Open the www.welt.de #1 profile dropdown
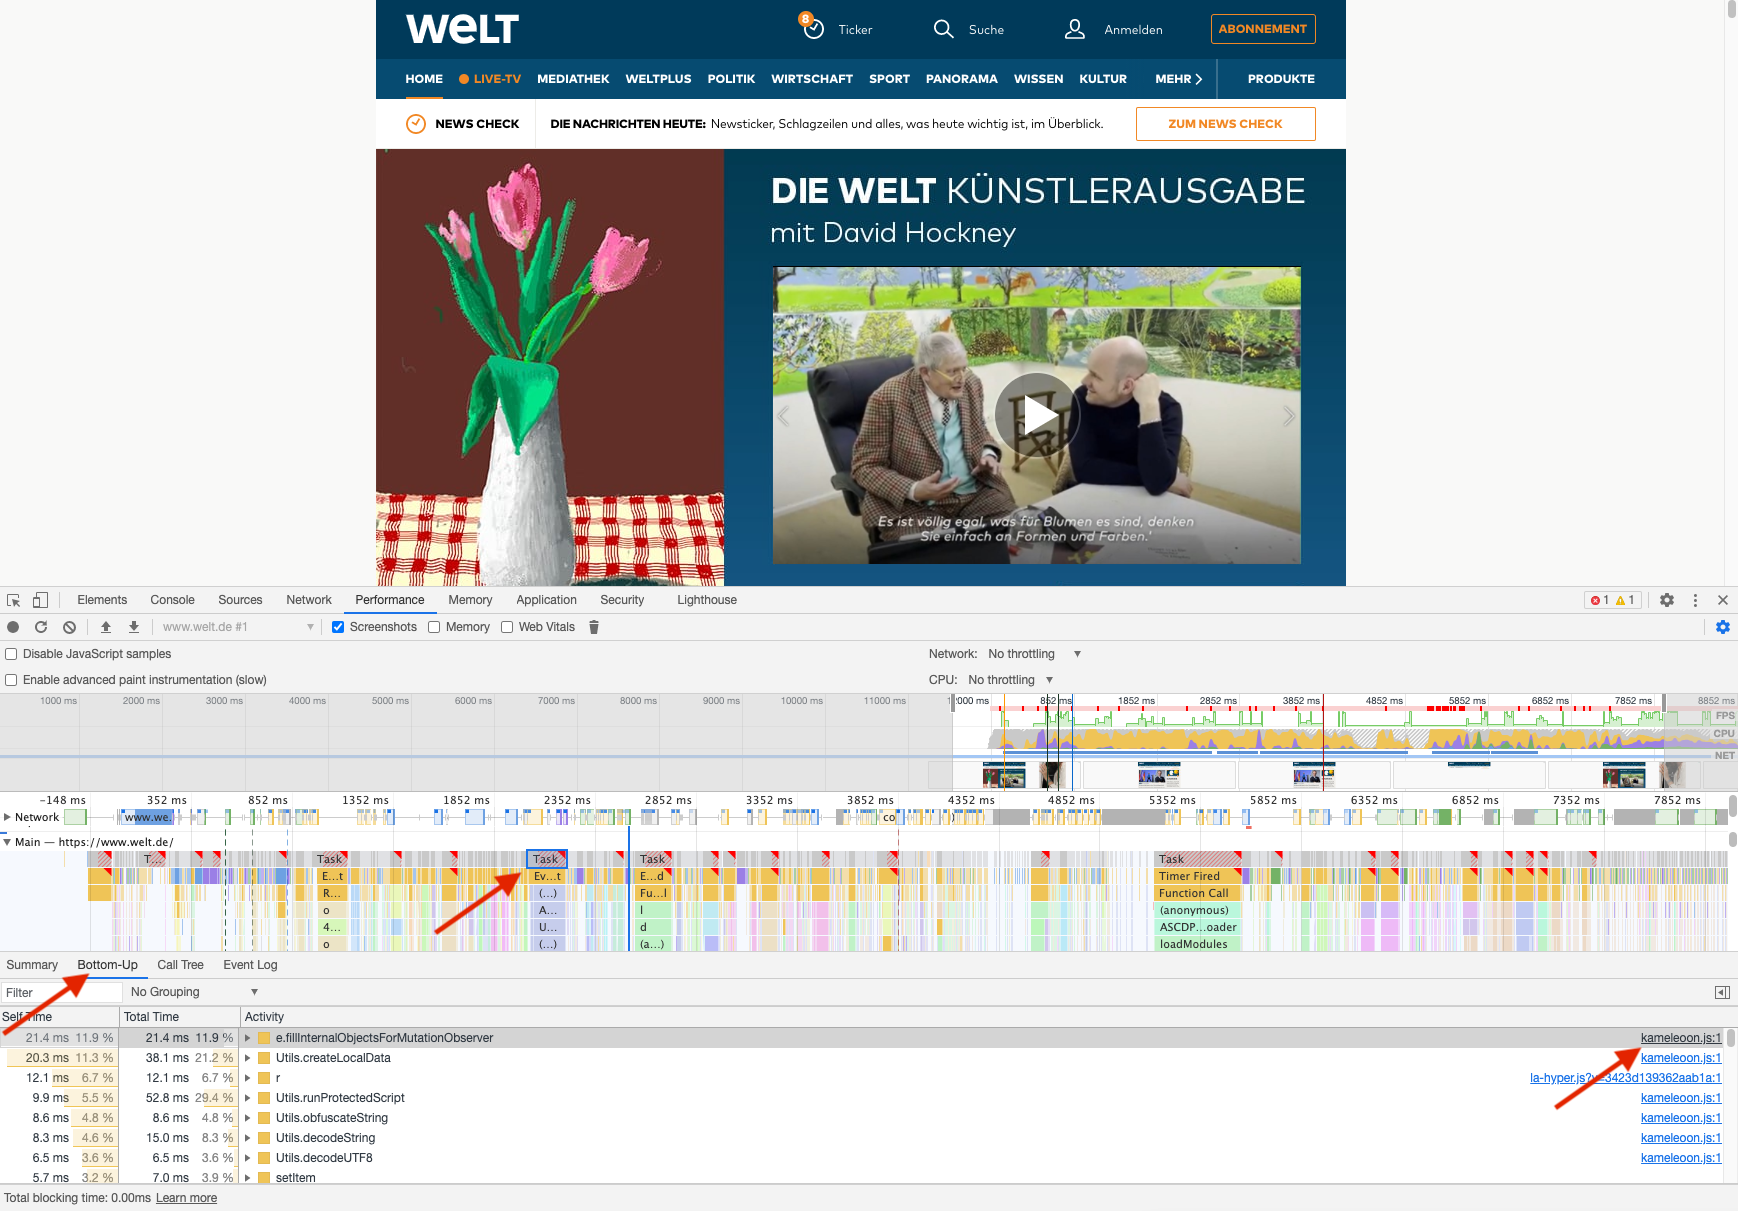1738x1211 pixels. pos(238,627)
